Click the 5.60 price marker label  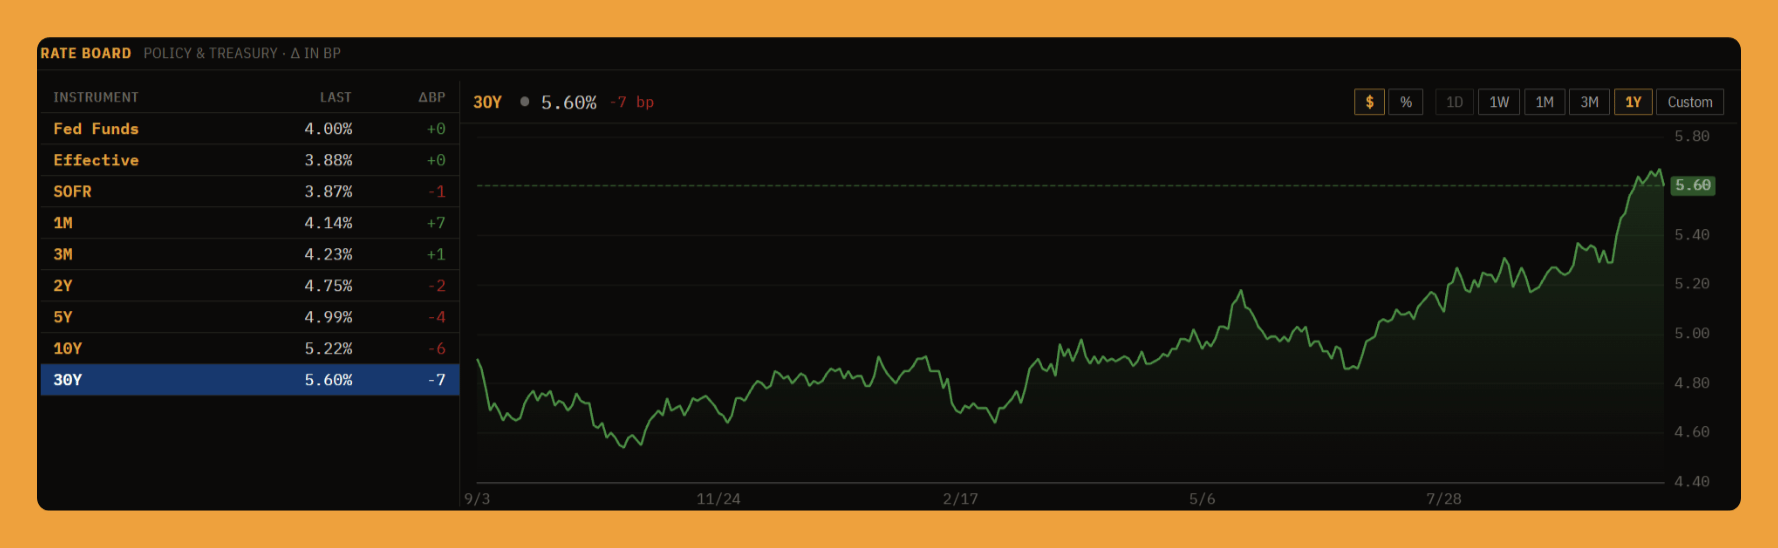(x=1693, y=185)
